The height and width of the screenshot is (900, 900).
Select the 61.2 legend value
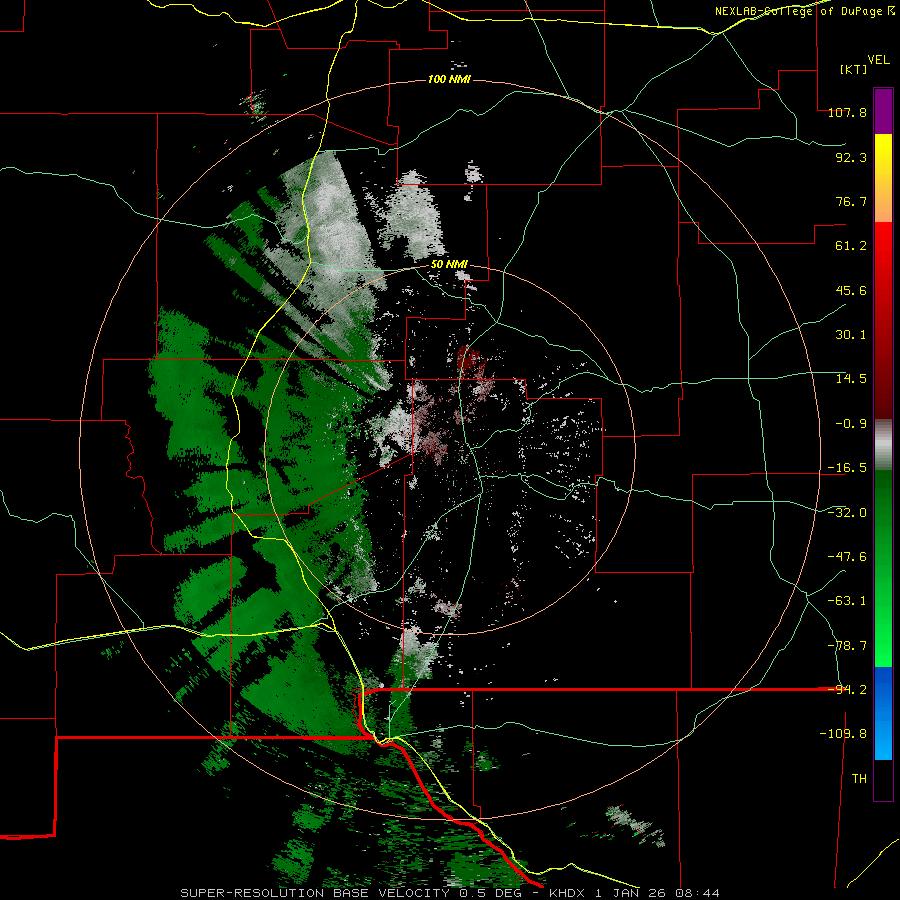[x=851, y=246]
